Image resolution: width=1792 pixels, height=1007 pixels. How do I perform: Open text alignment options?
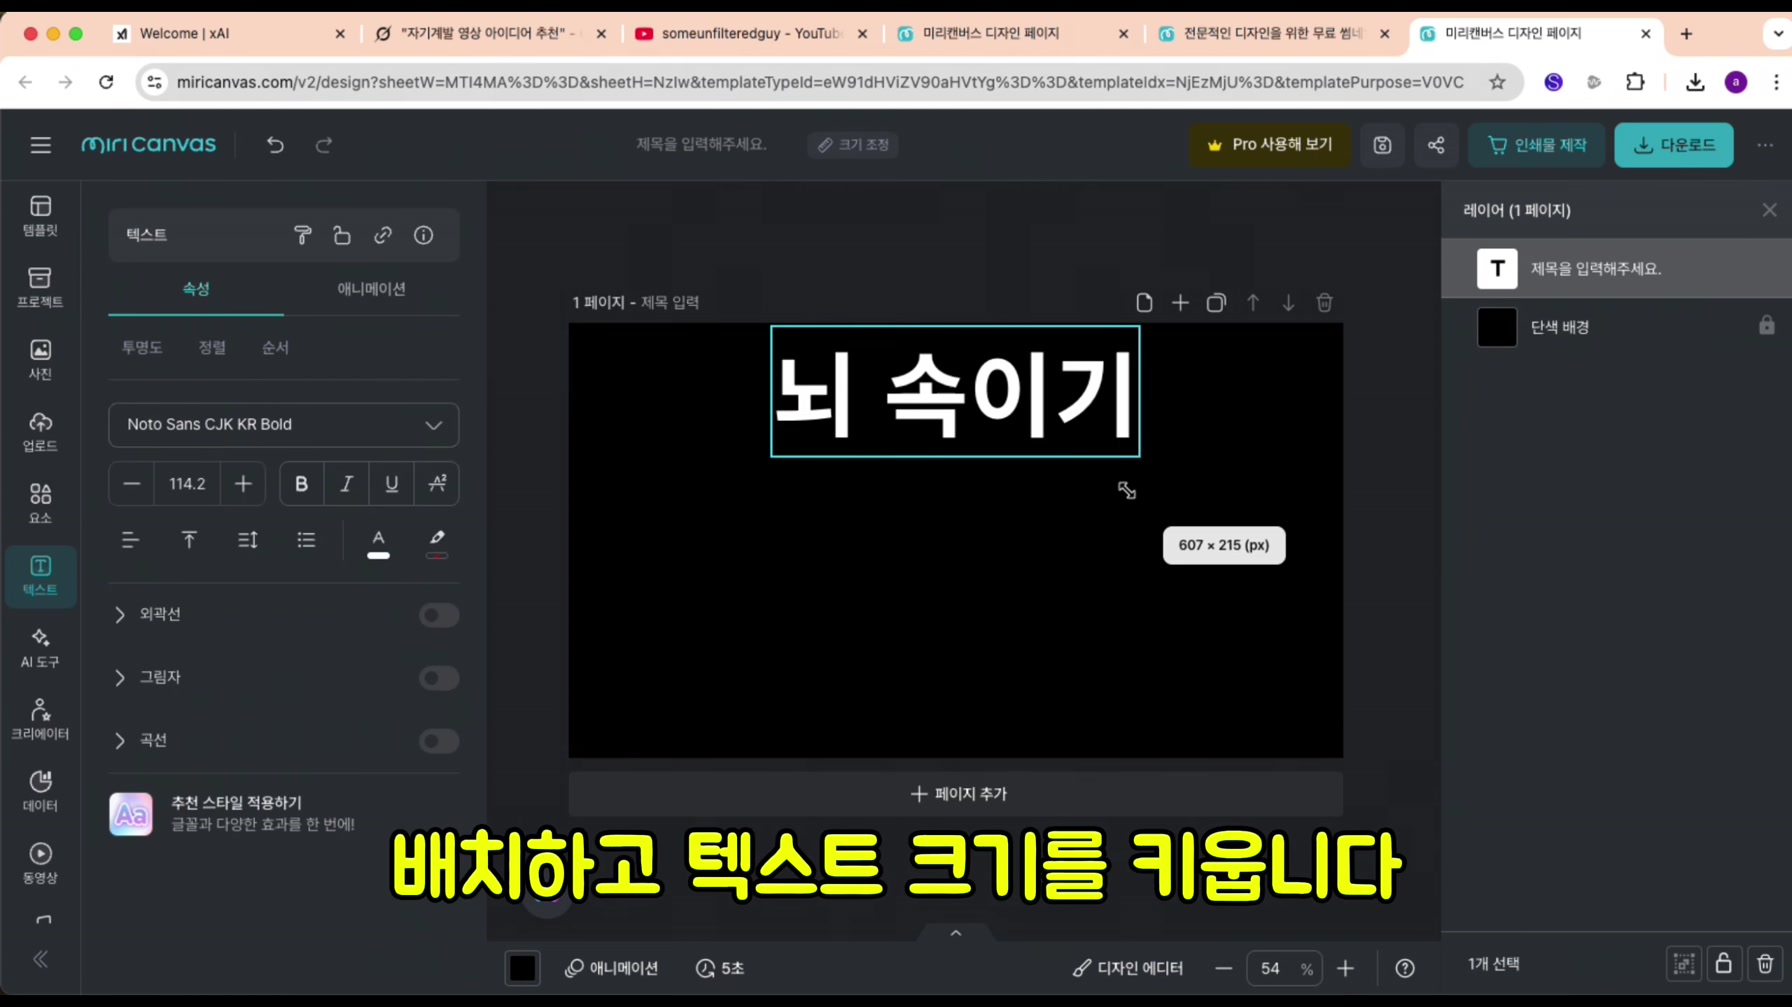click(130, 540)
